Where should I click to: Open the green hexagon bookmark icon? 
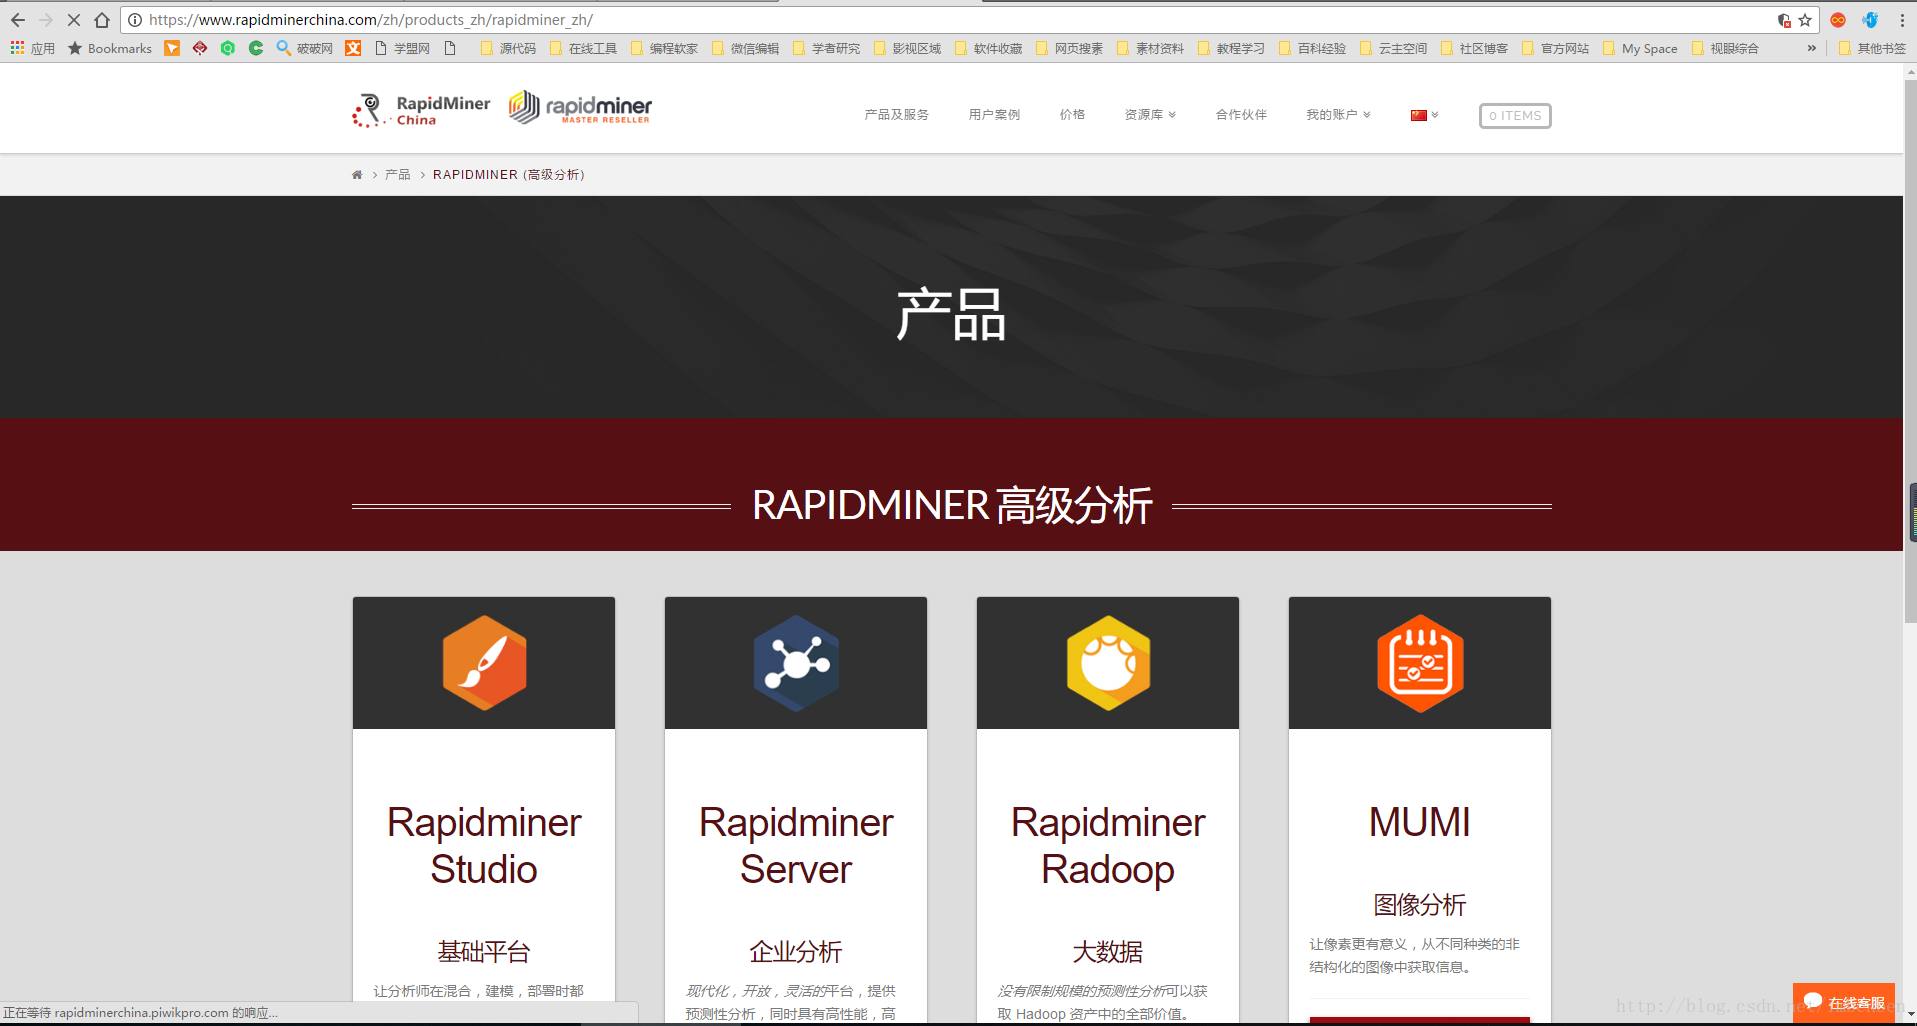(228, 48)
